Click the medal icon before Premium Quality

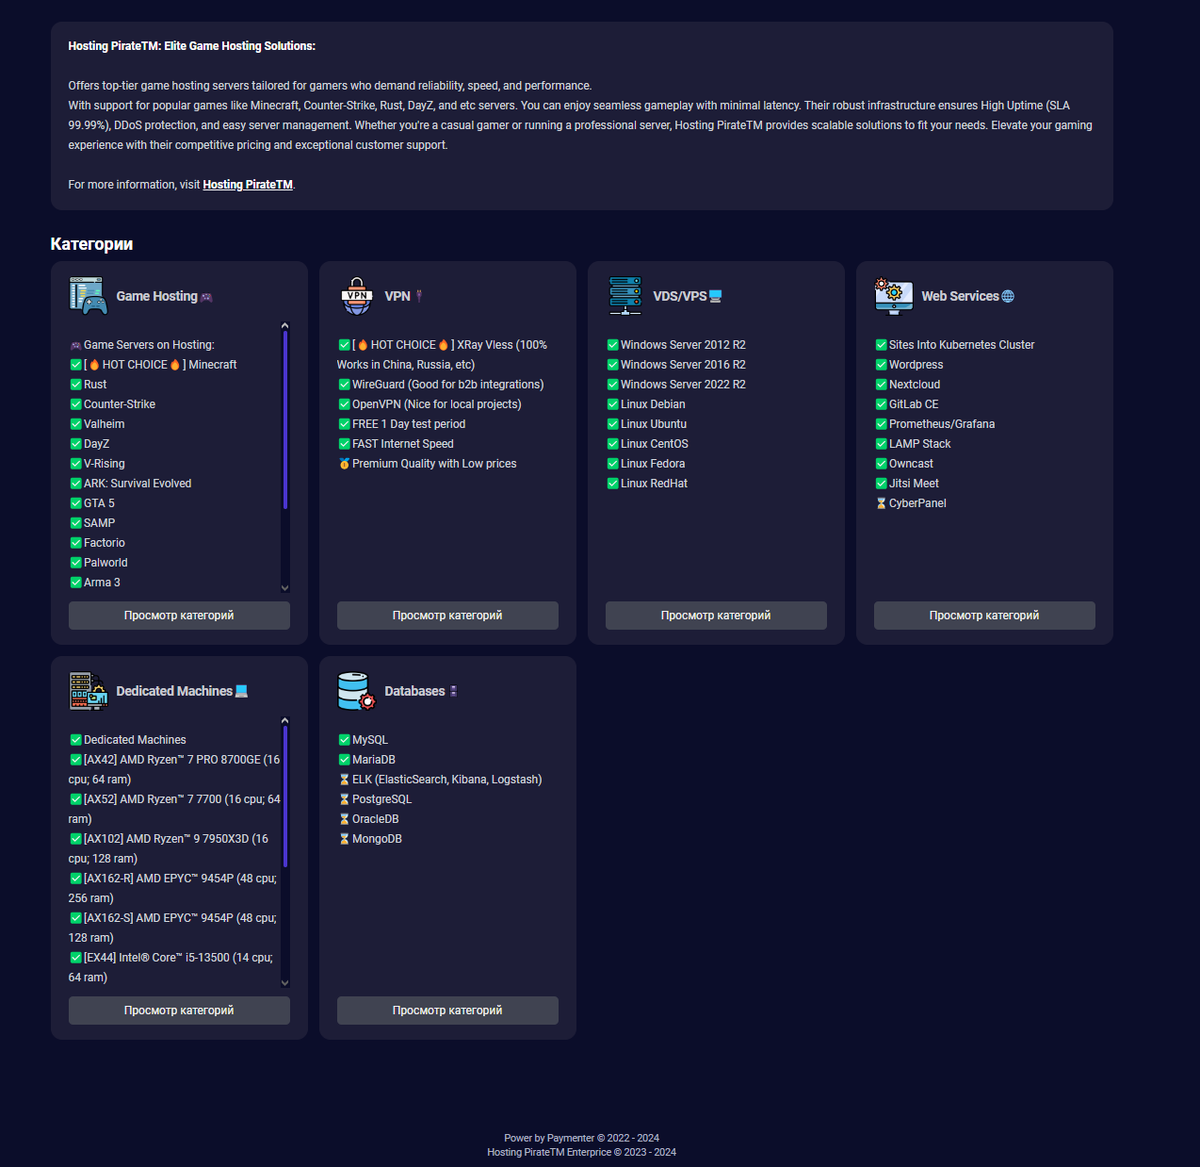click(344, 463)
